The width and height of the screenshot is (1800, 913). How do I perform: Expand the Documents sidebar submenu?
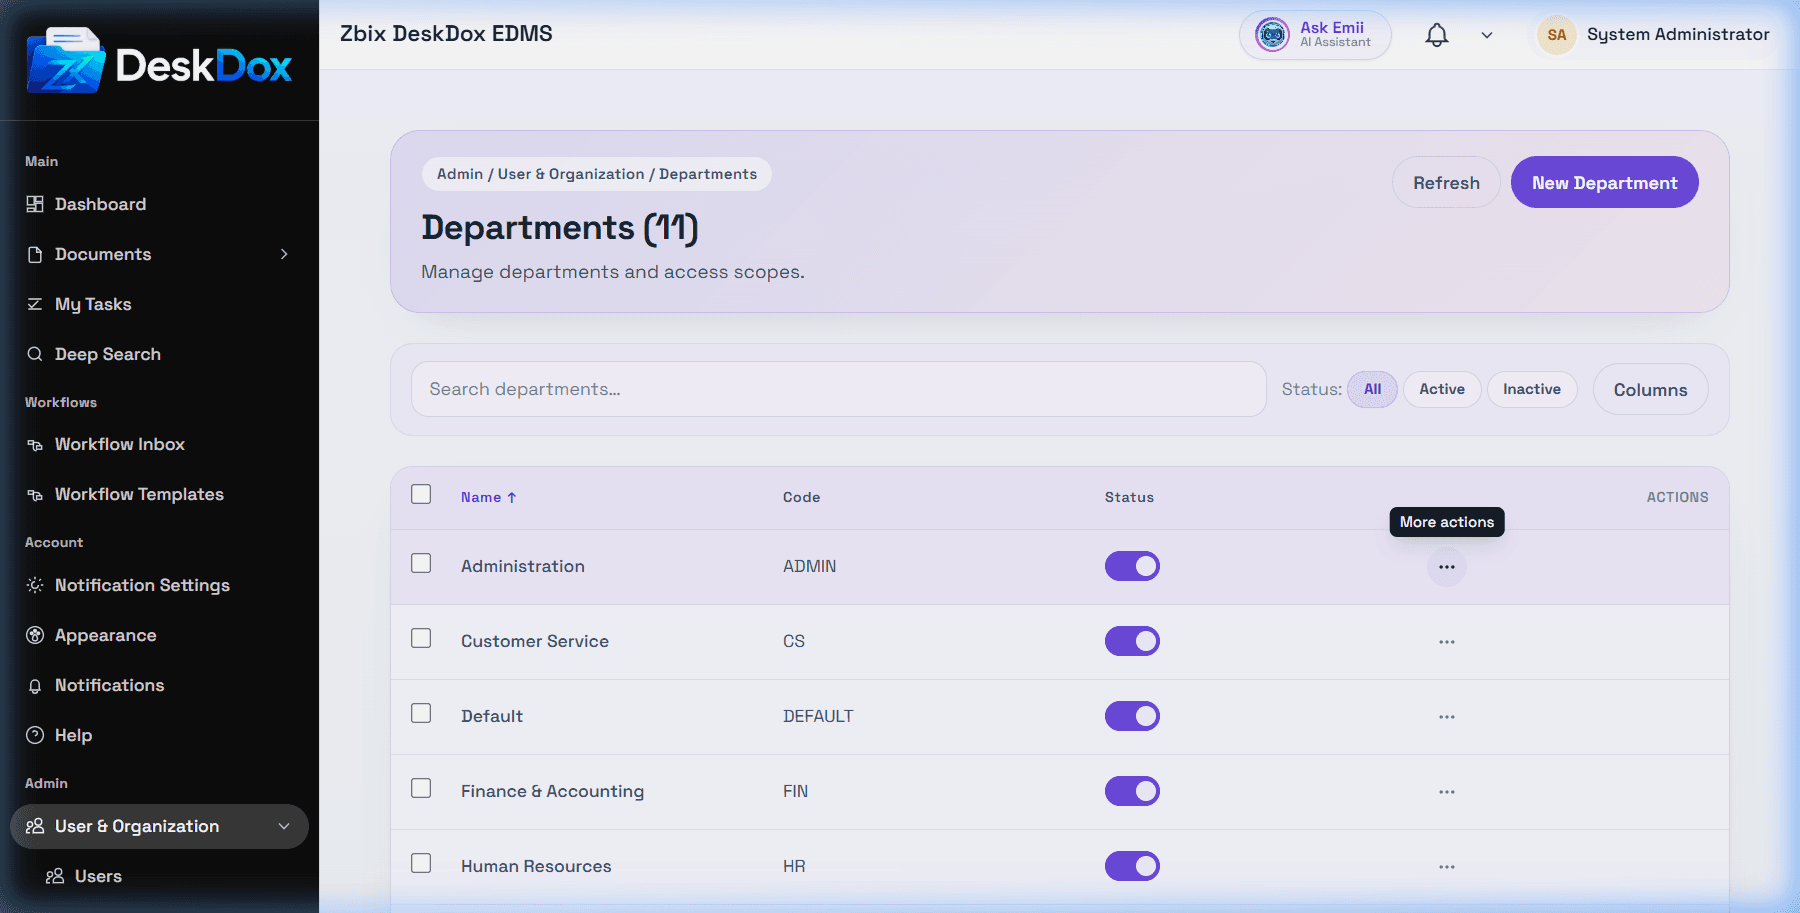coord(284,254)
